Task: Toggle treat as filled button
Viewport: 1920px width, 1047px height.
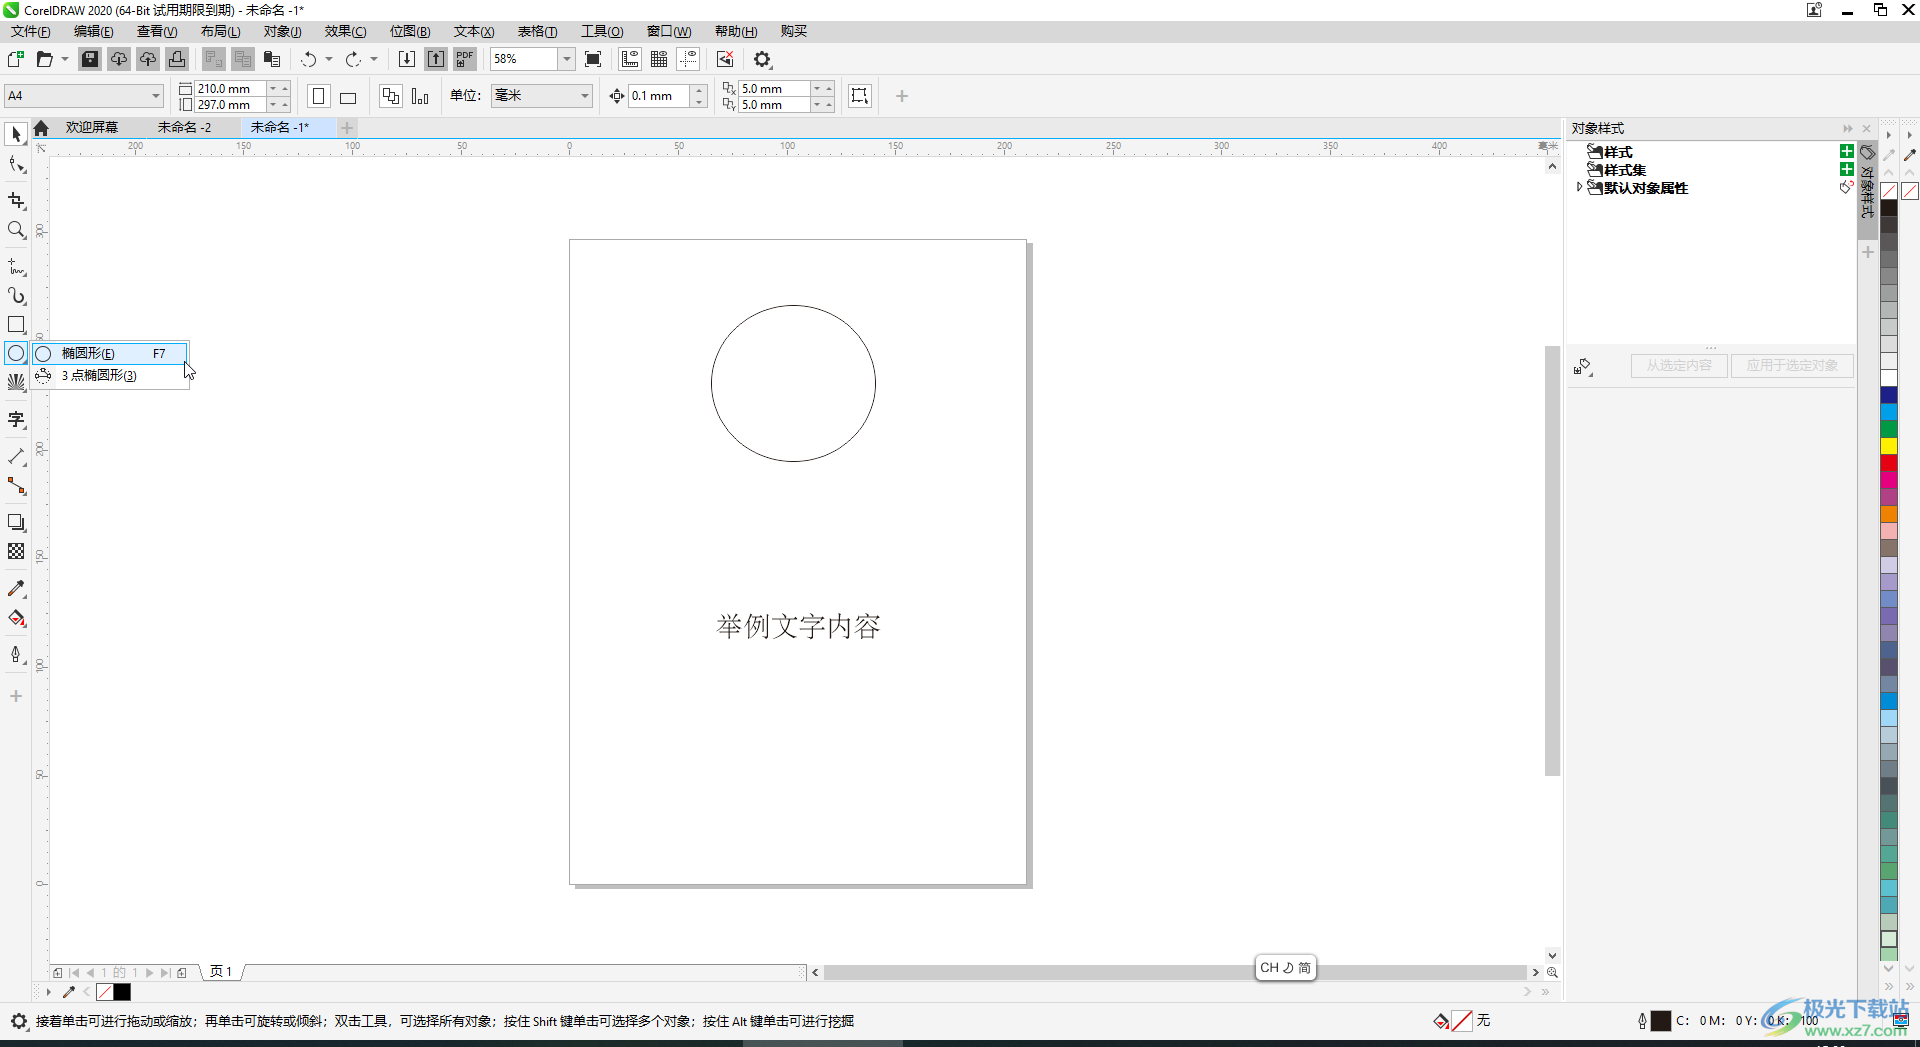Action: pos(860,96)
